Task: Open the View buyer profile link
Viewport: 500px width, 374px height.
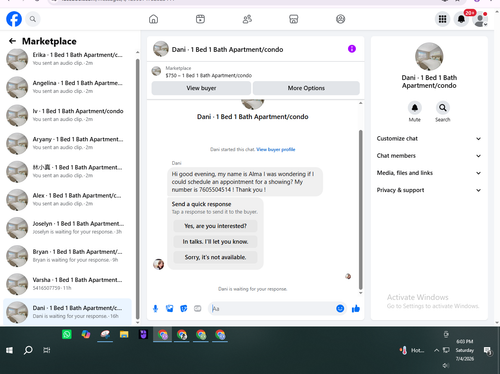Action: point(276,149)
